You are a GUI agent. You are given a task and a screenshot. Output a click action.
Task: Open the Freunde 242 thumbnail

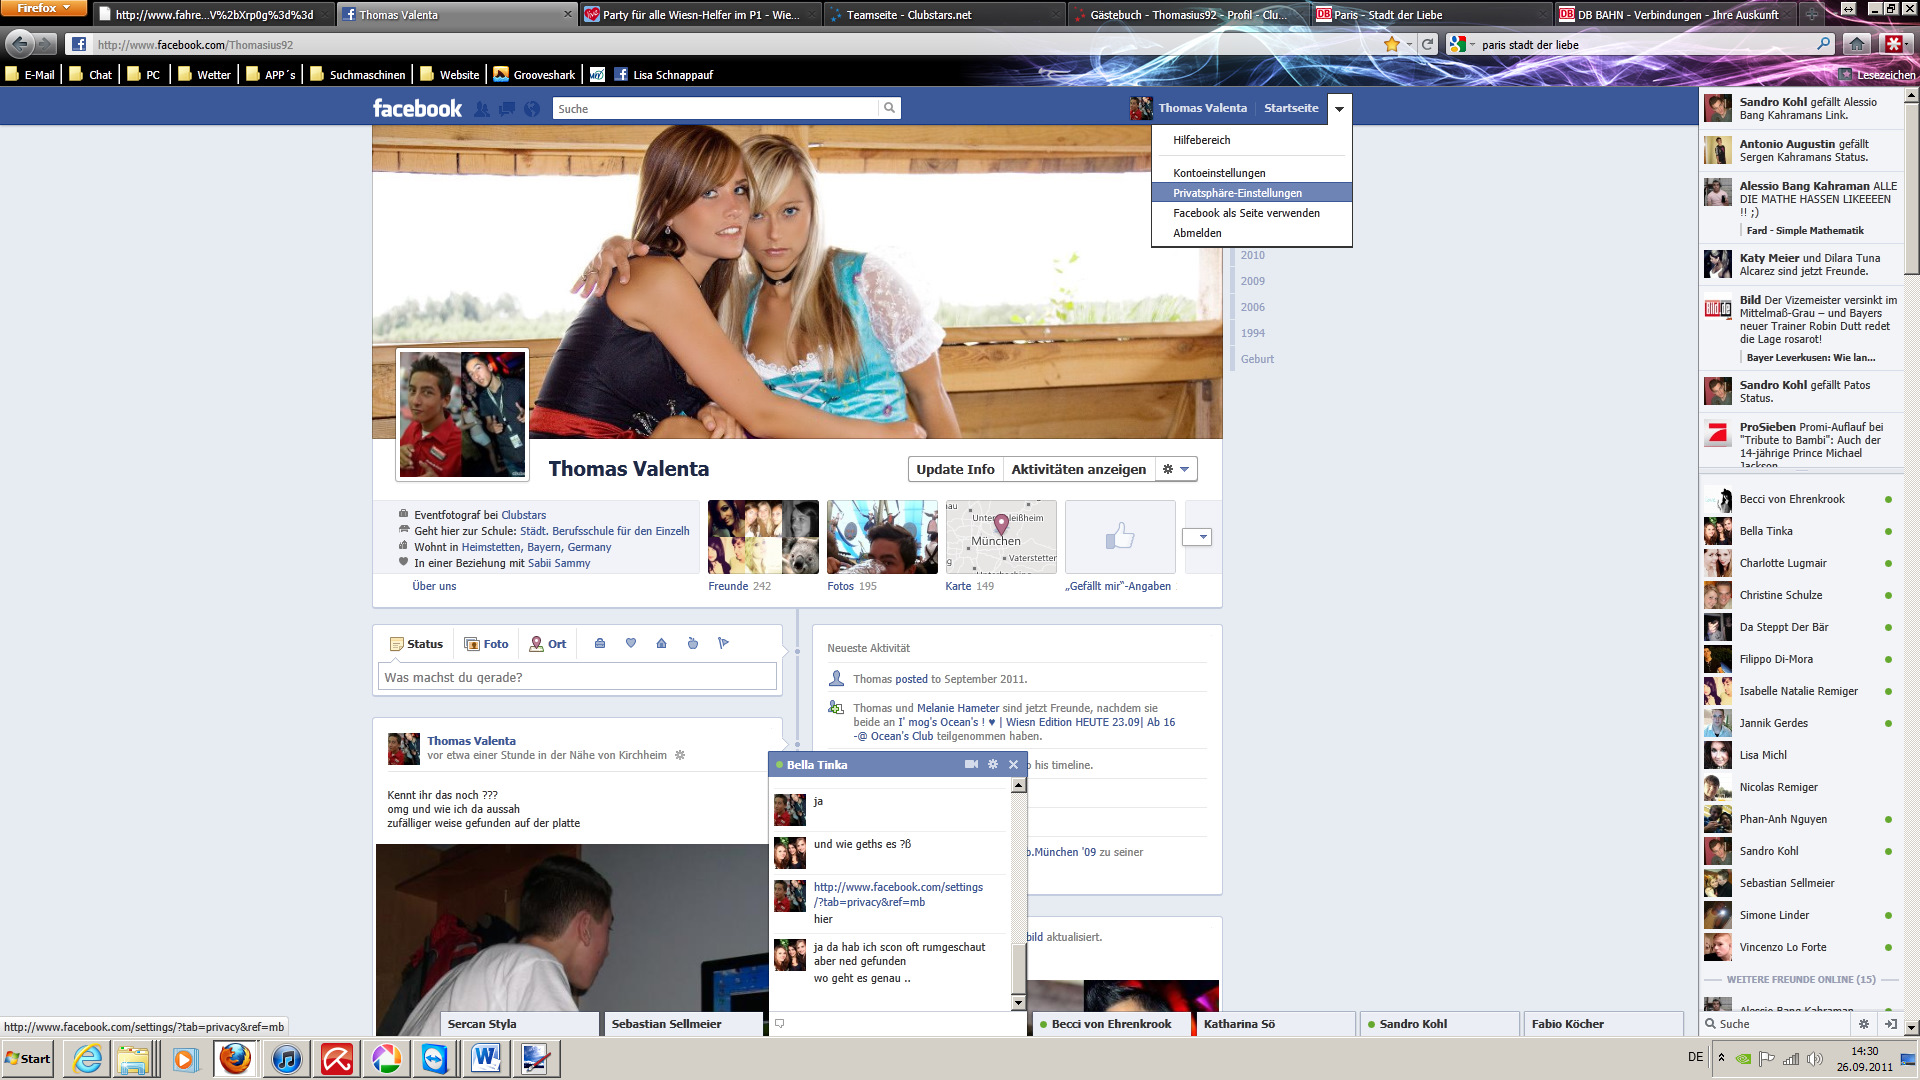tap(763, 537)
